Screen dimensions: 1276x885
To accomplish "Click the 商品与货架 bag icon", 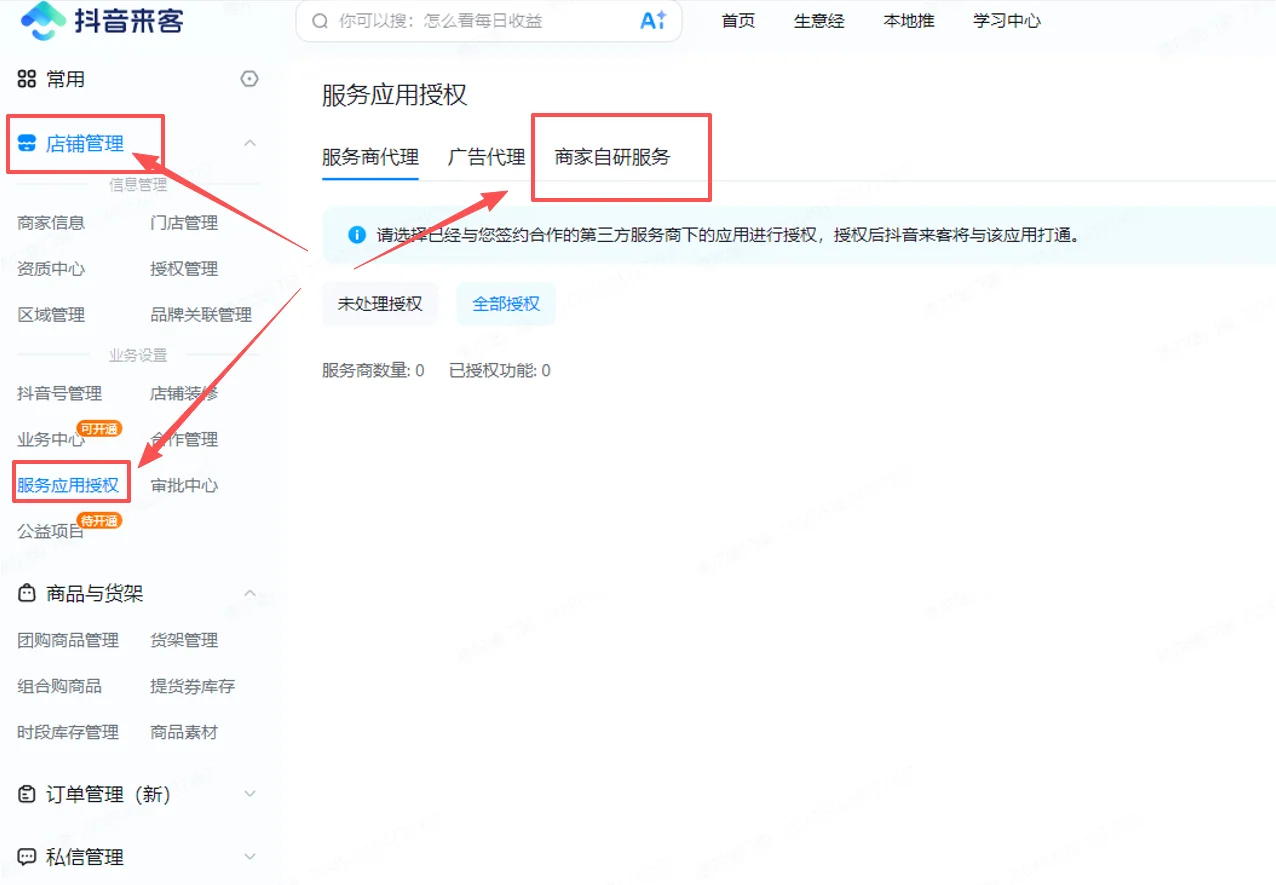I will 27,594.
